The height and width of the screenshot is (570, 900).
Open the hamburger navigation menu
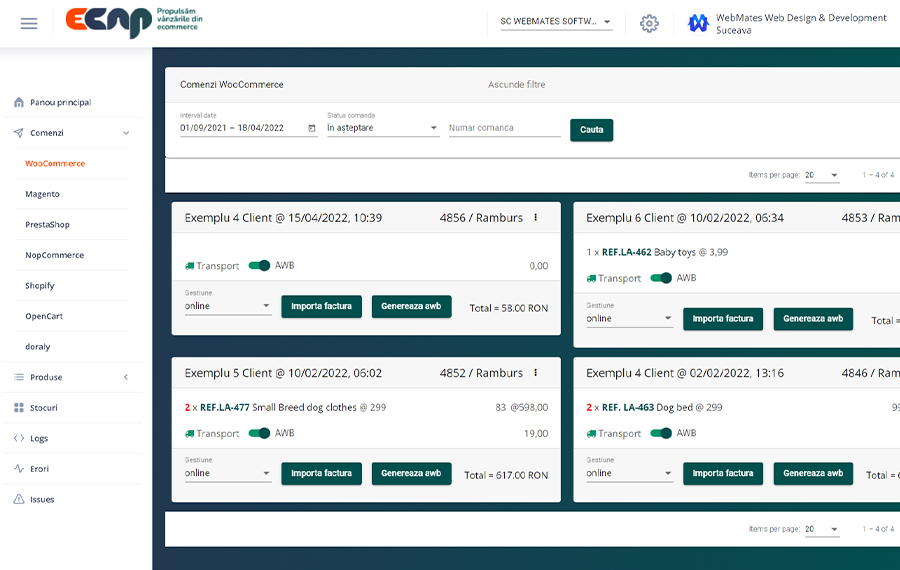pos(29,23)
